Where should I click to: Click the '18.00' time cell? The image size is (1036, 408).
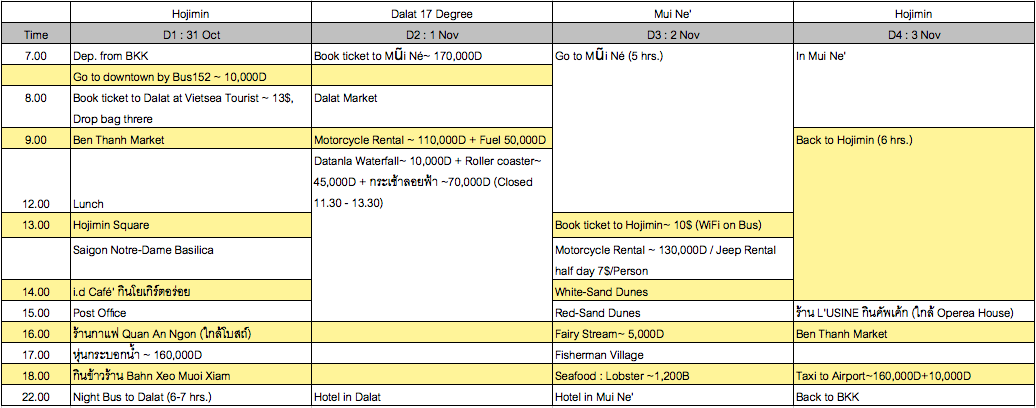click(36, 375)
